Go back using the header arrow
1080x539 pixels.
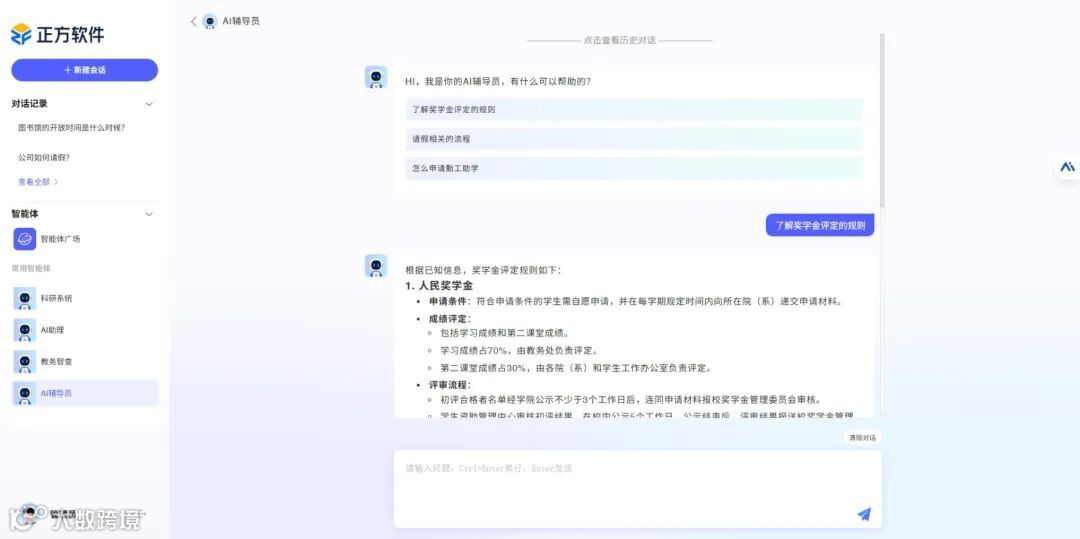point(194,21)
